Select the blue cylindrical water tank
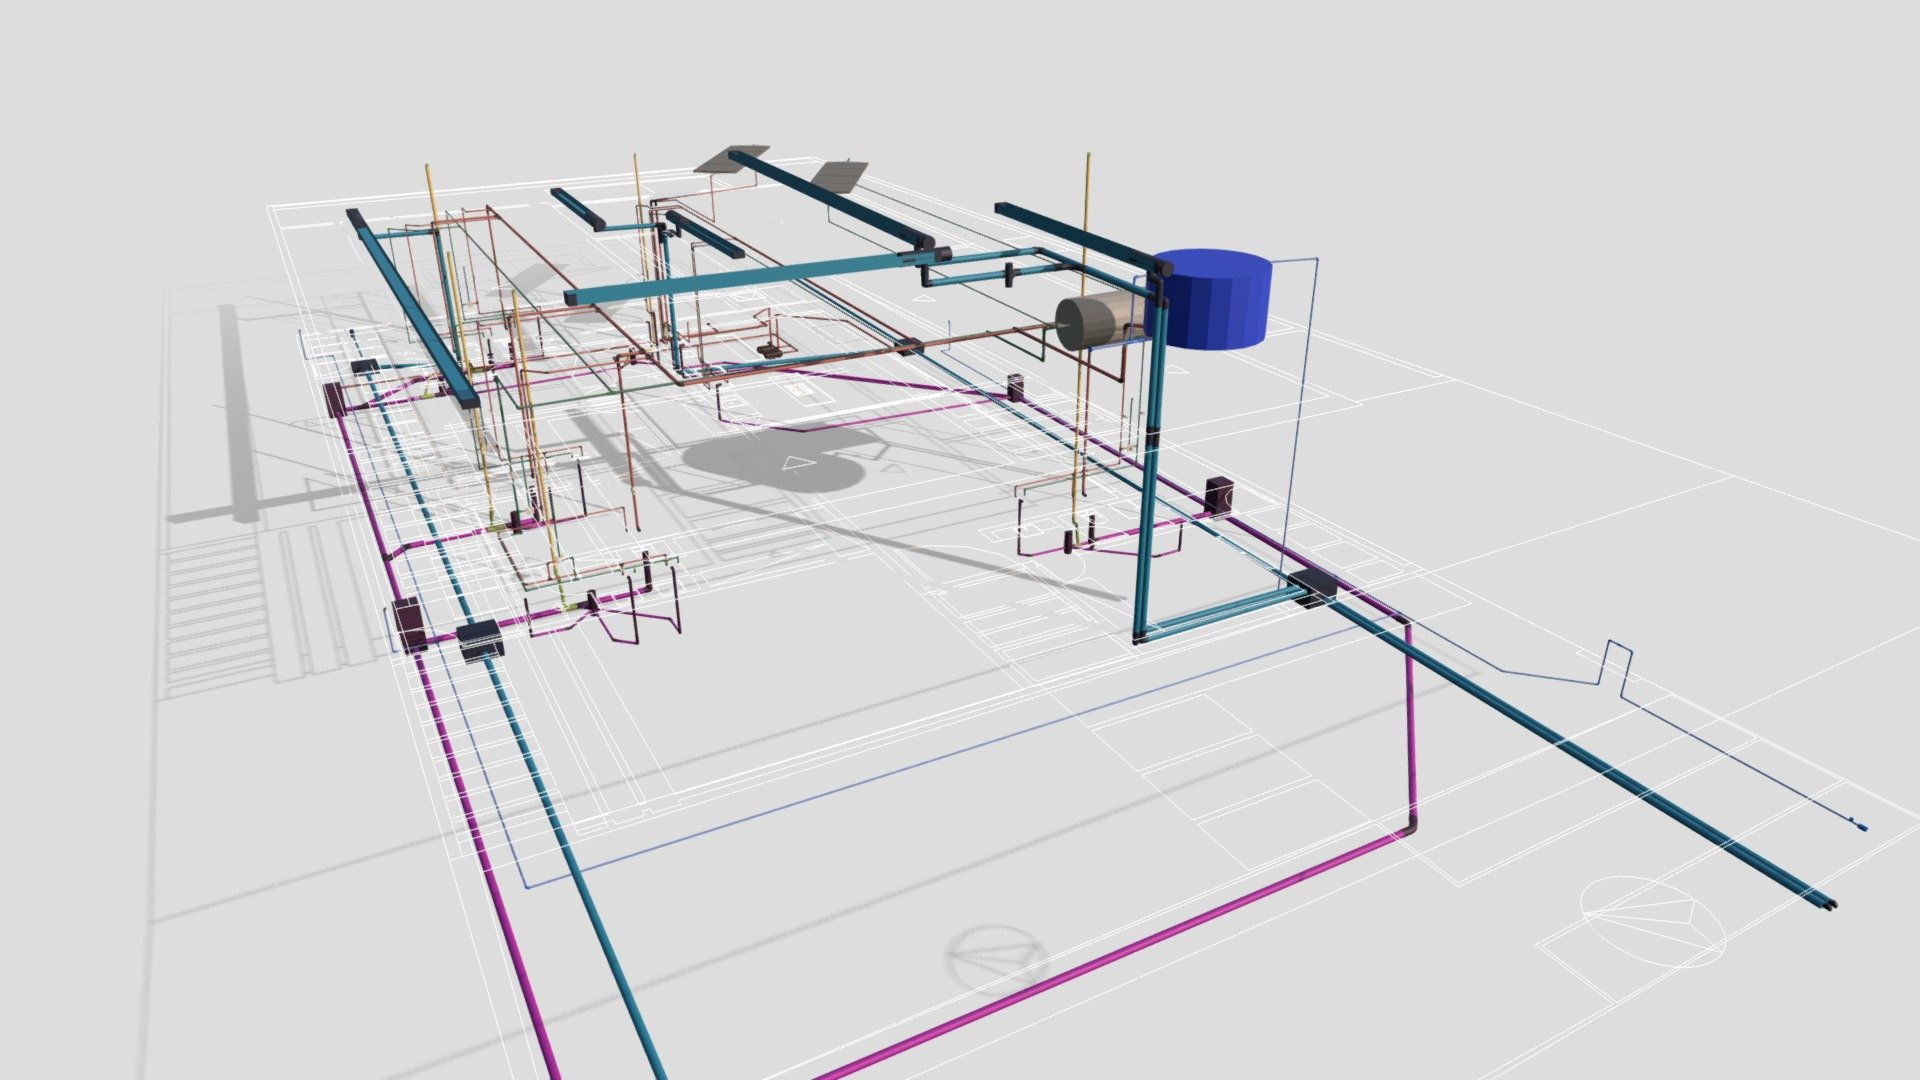Viewport: 1920px width, 1080px height. pyautogui.click(x=1210, y=298)
